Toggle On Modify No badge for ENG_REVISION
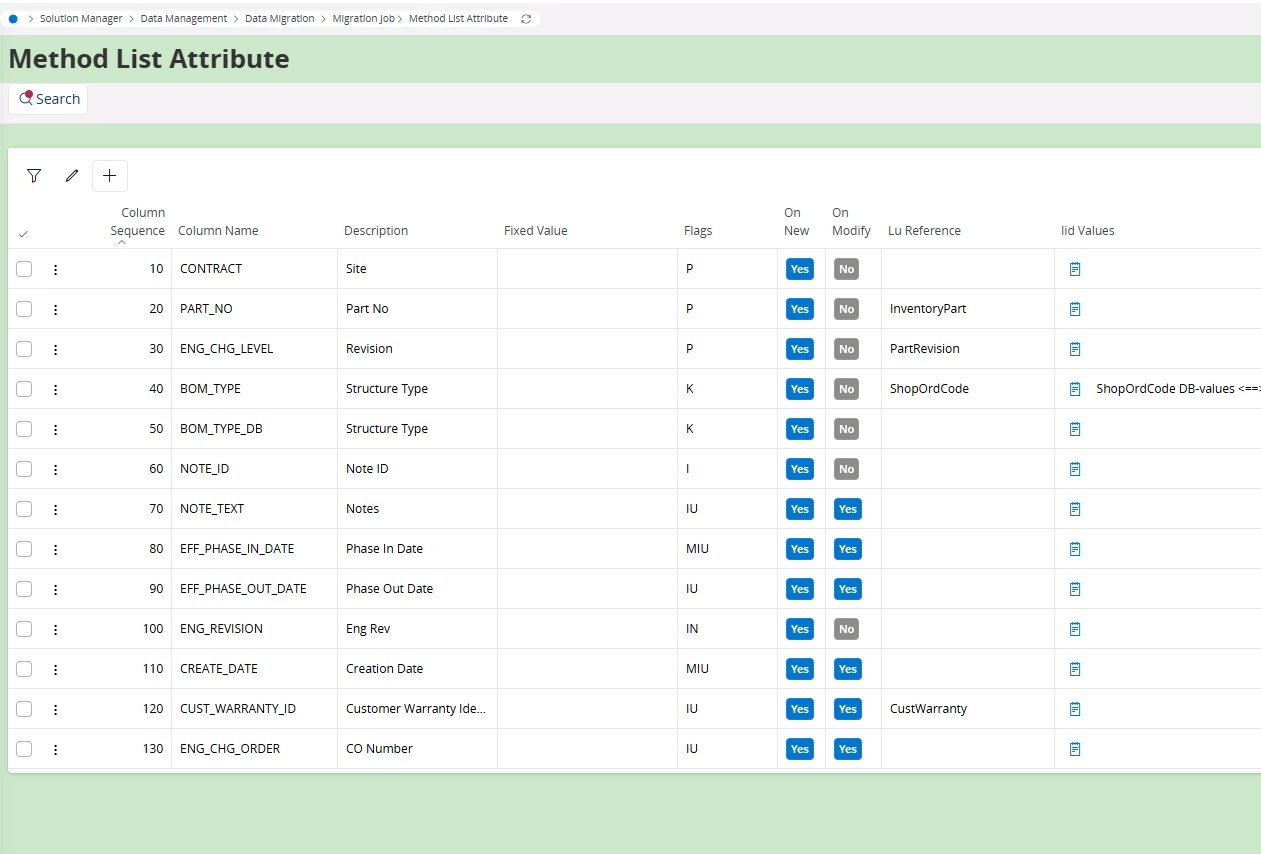The height and width of the screenshot is (854, 1261). pos(847,629)
